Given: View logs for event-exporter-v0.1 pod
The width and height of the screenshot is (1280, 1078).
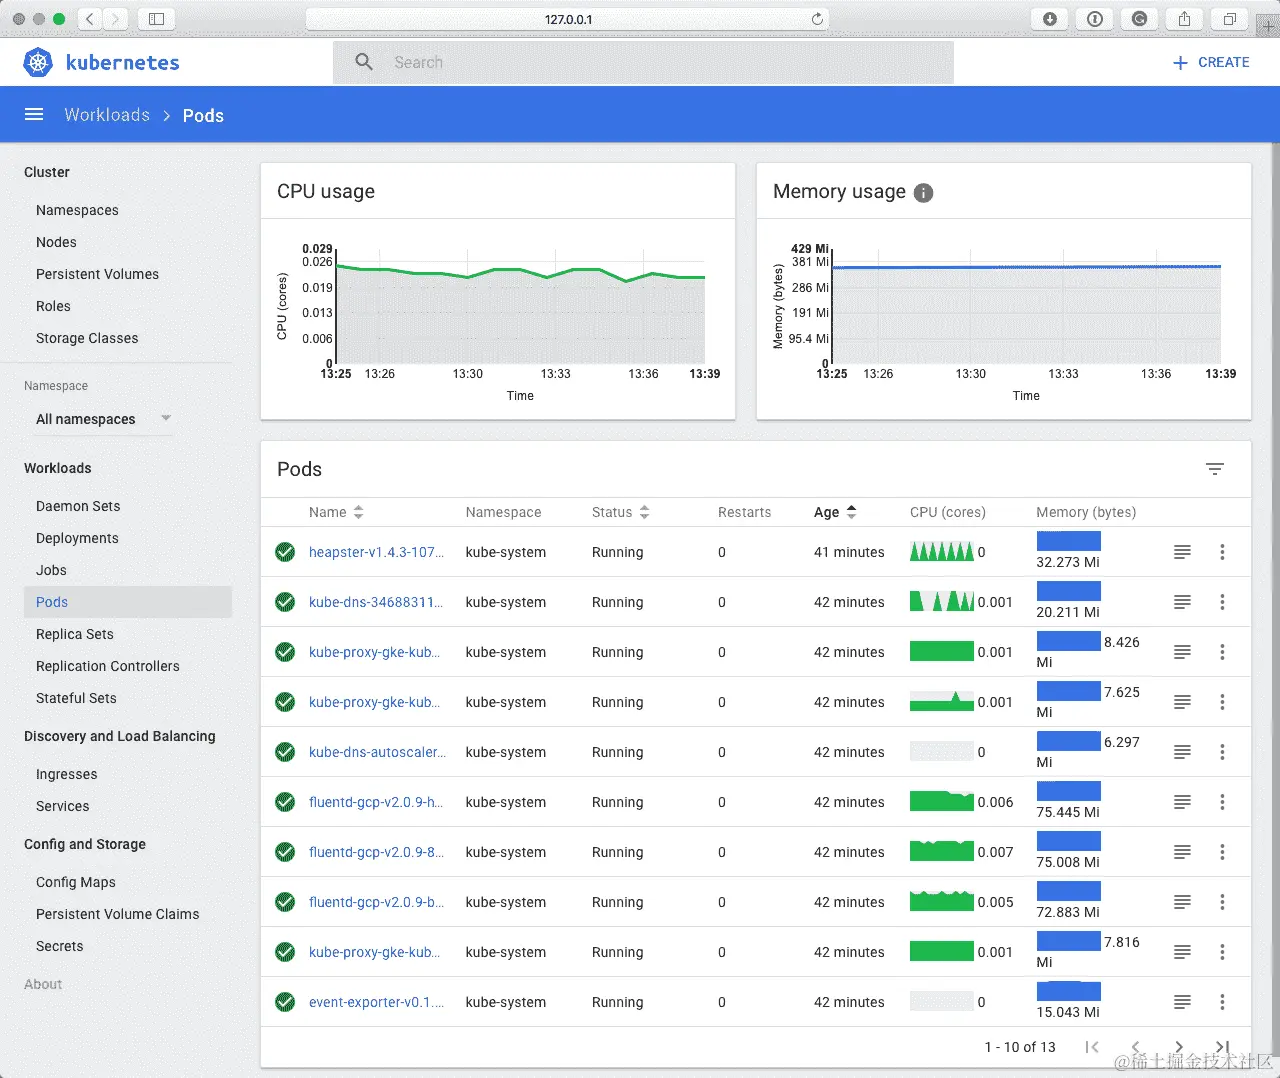Looking at the screenshot, I should pyautogui.click(x=1182, y=1002).
